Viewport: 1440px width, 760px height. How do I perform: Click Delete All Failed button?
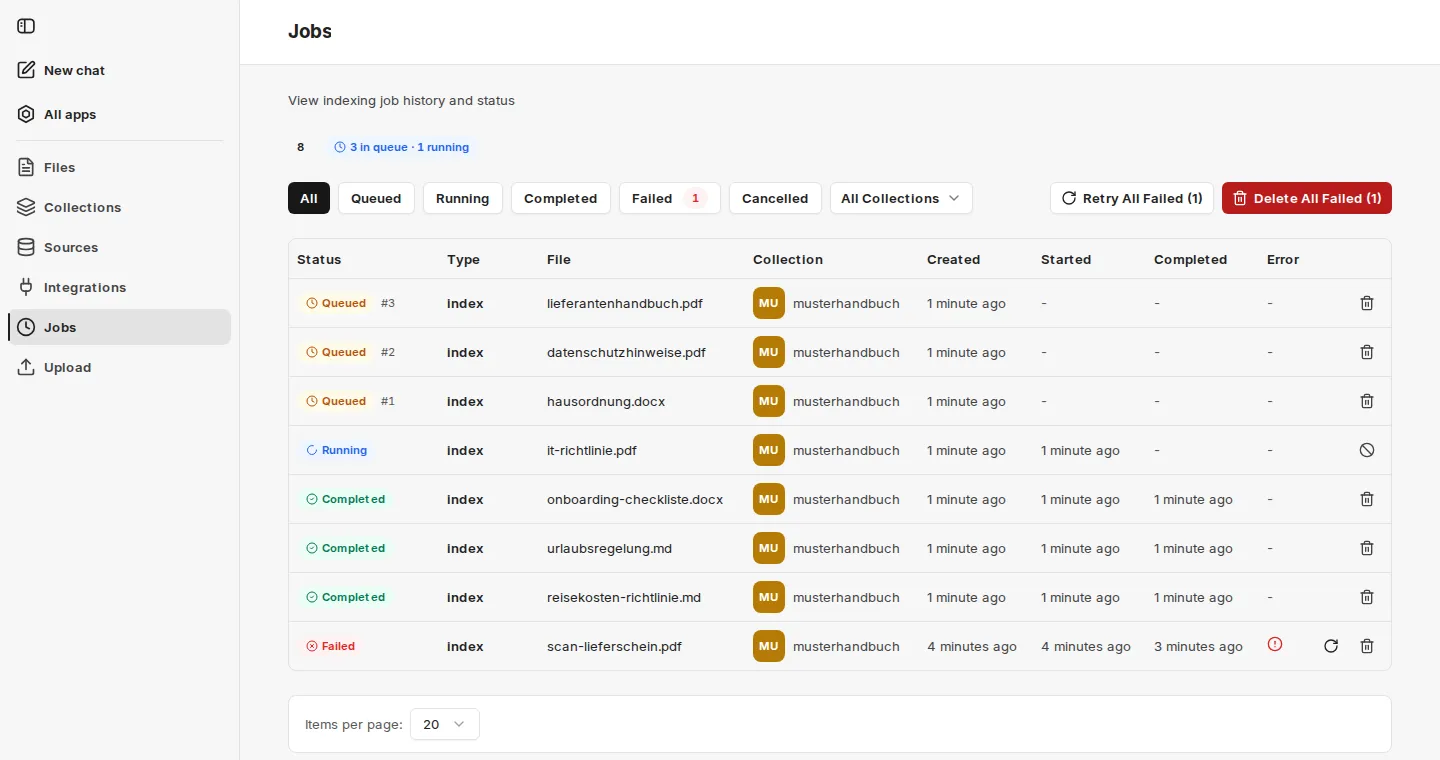(x=1307, y=198)
